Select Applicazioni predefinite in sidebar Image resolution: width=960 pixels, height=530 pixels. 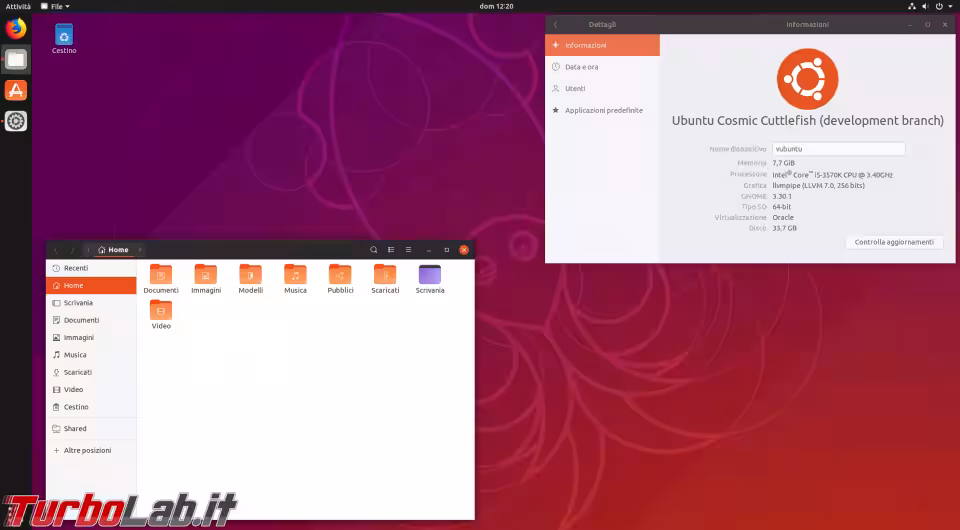coord(602,110)
